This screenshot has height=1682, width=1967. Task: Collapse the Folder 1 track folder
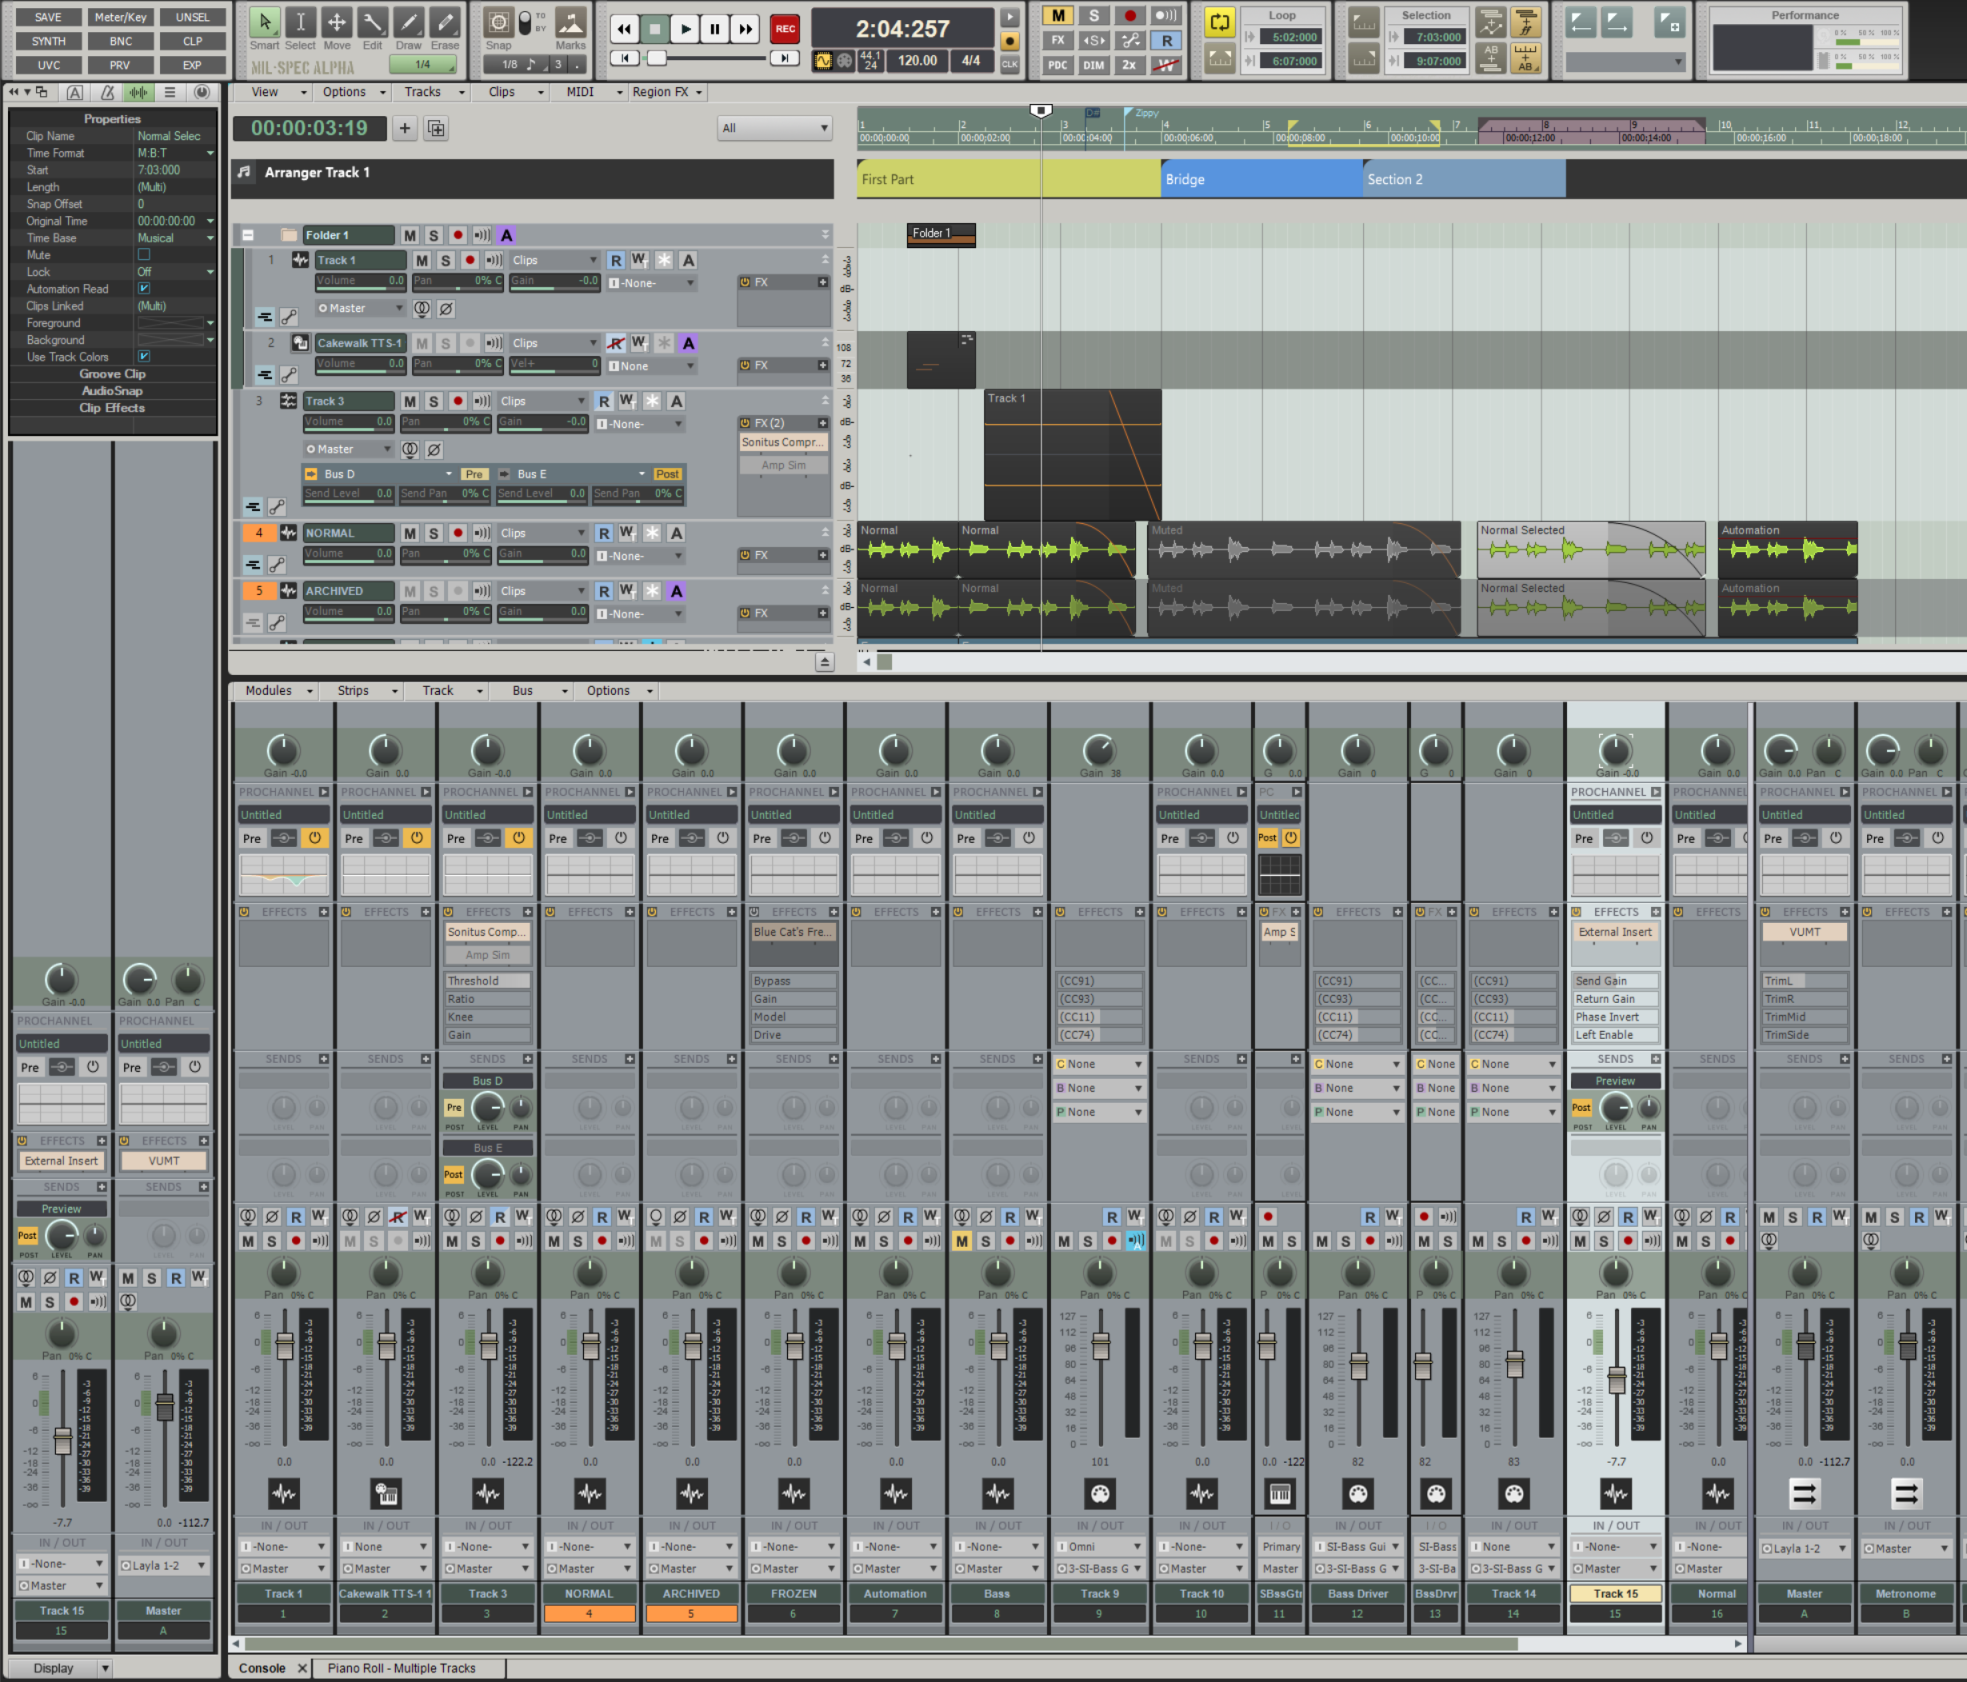point(248,235)
